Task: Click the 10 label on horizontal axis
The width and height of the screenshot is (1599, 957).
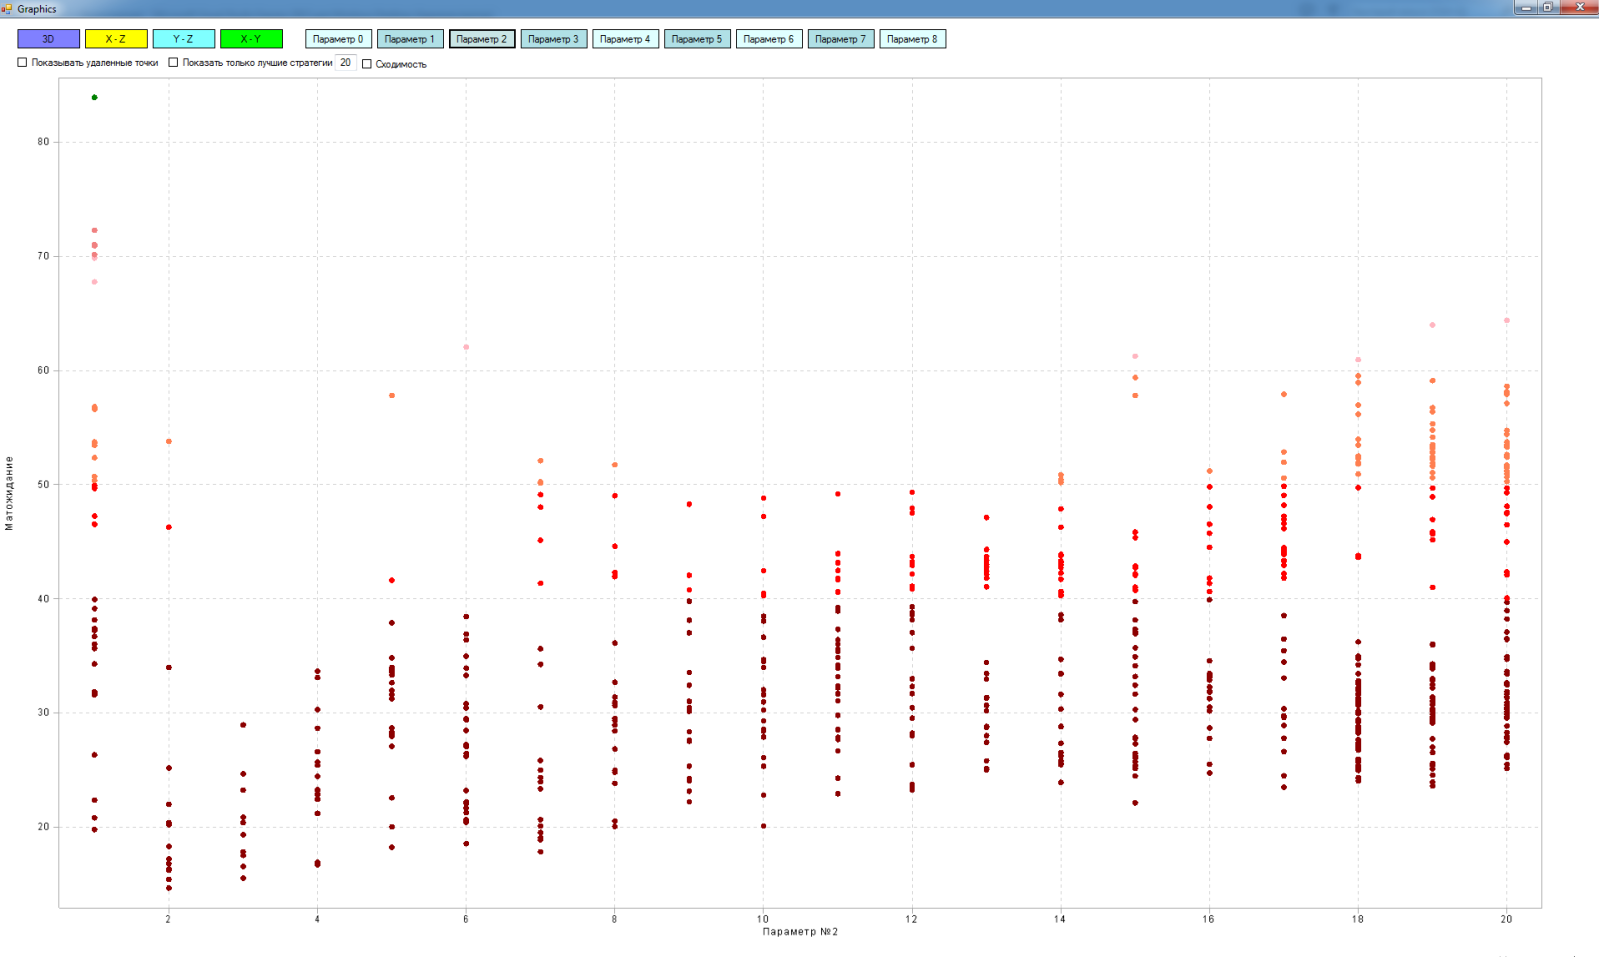Action: [x=763, y=919]
